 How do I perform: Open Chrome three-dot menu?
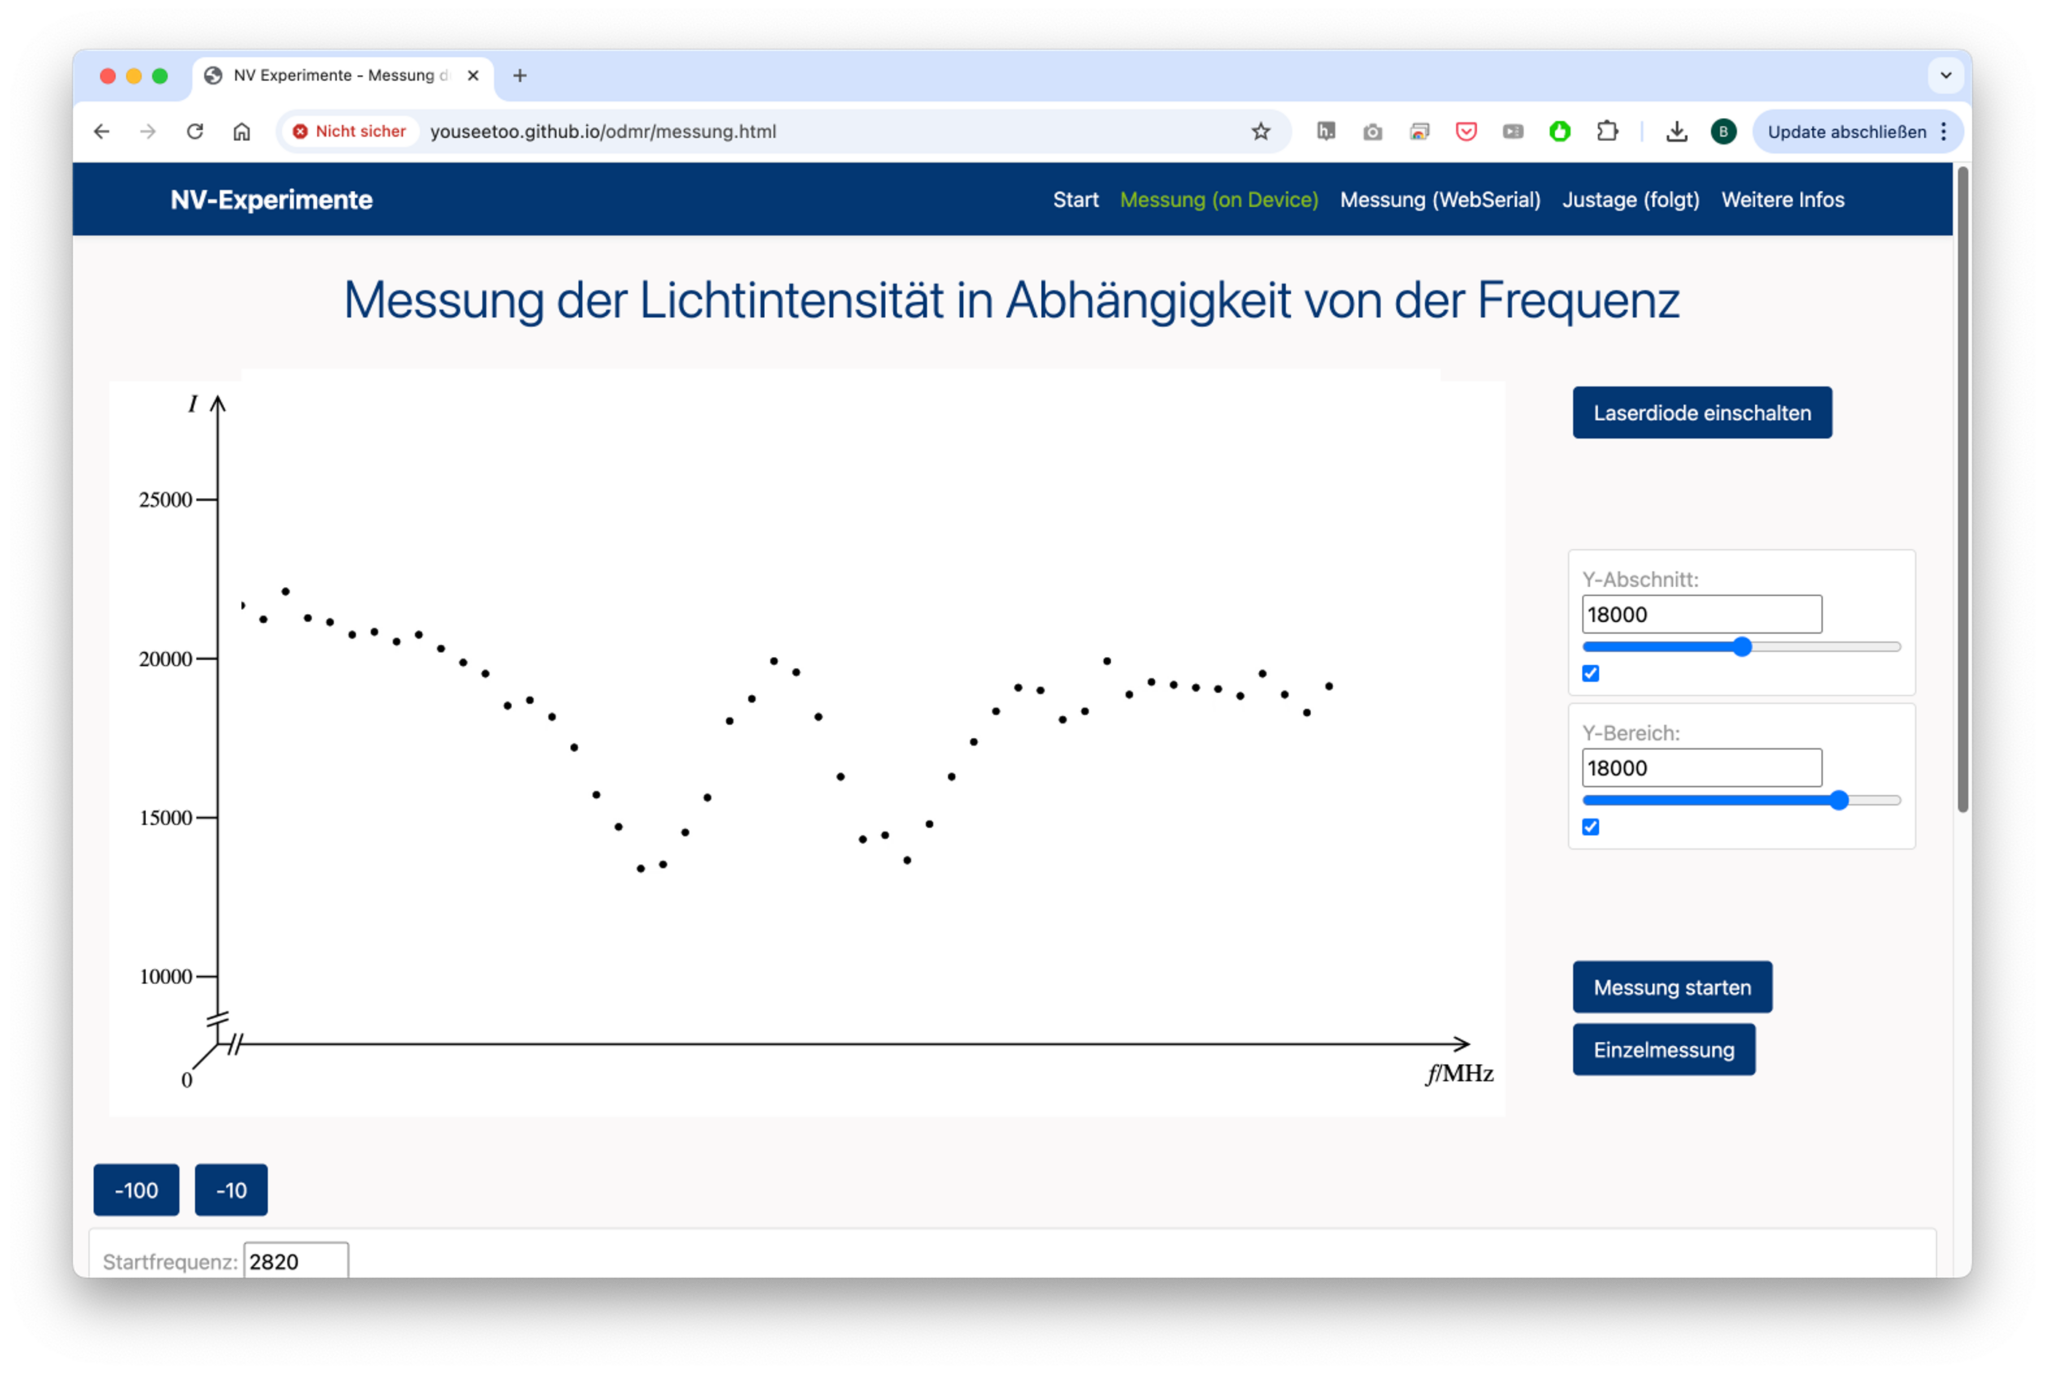tap(1944, 131)
